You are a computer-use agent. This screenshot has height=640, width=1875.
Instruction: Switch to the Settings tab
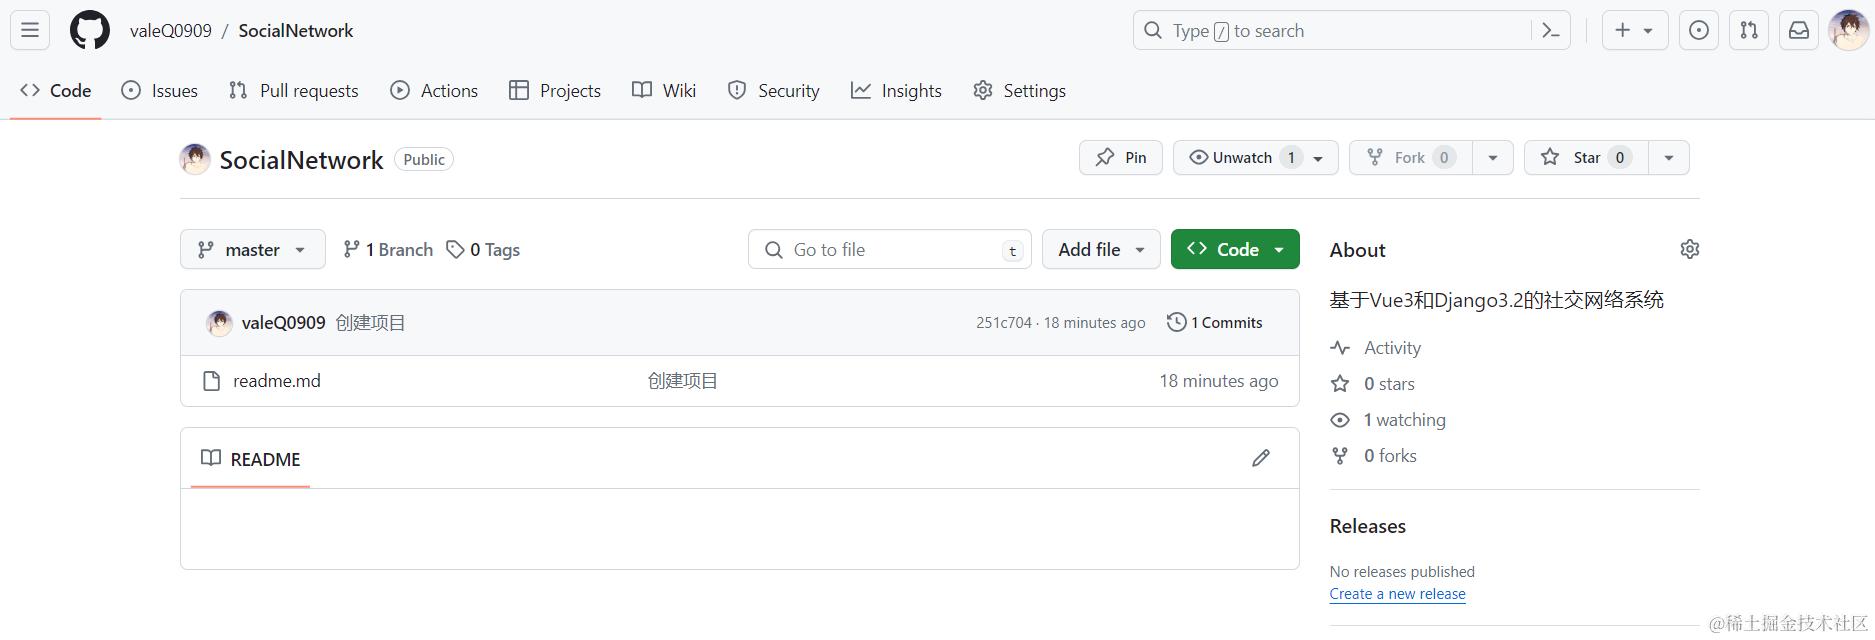(x=1020, y=90)
